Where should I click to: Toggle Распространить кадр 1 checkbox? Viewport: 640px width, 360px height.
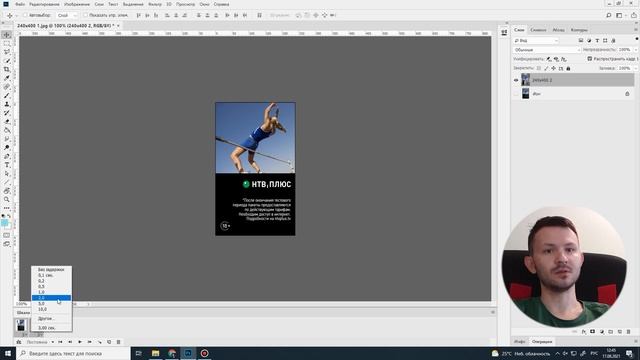click(x=589, y=59)
